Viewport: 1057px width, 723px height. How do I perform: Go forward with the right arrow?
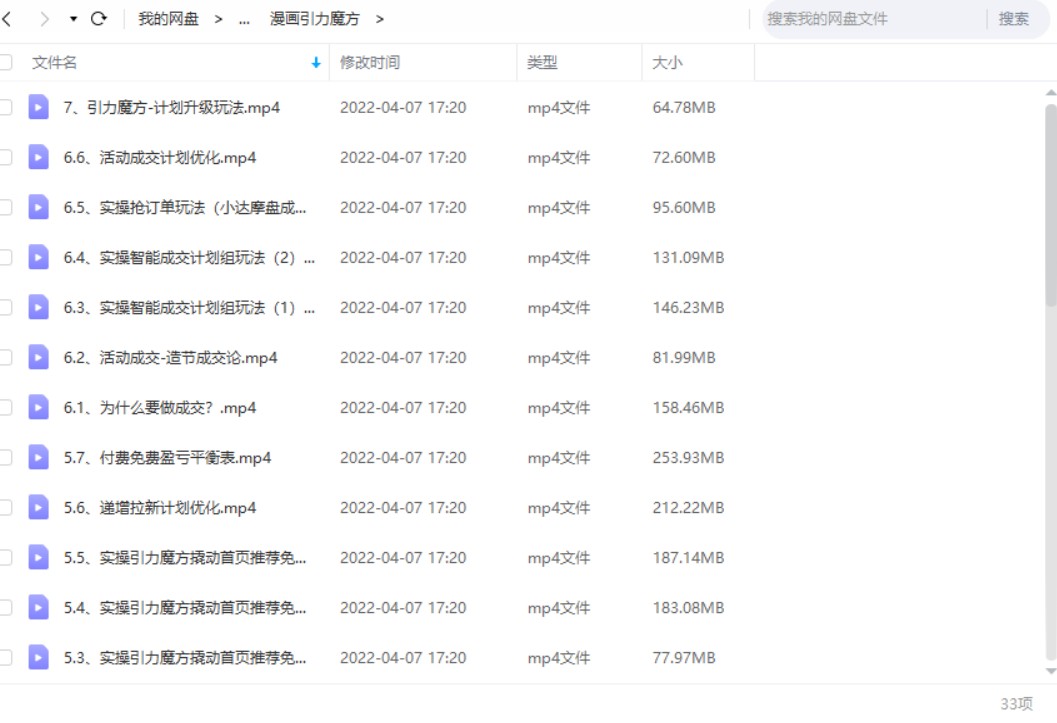tap(44, 19)
